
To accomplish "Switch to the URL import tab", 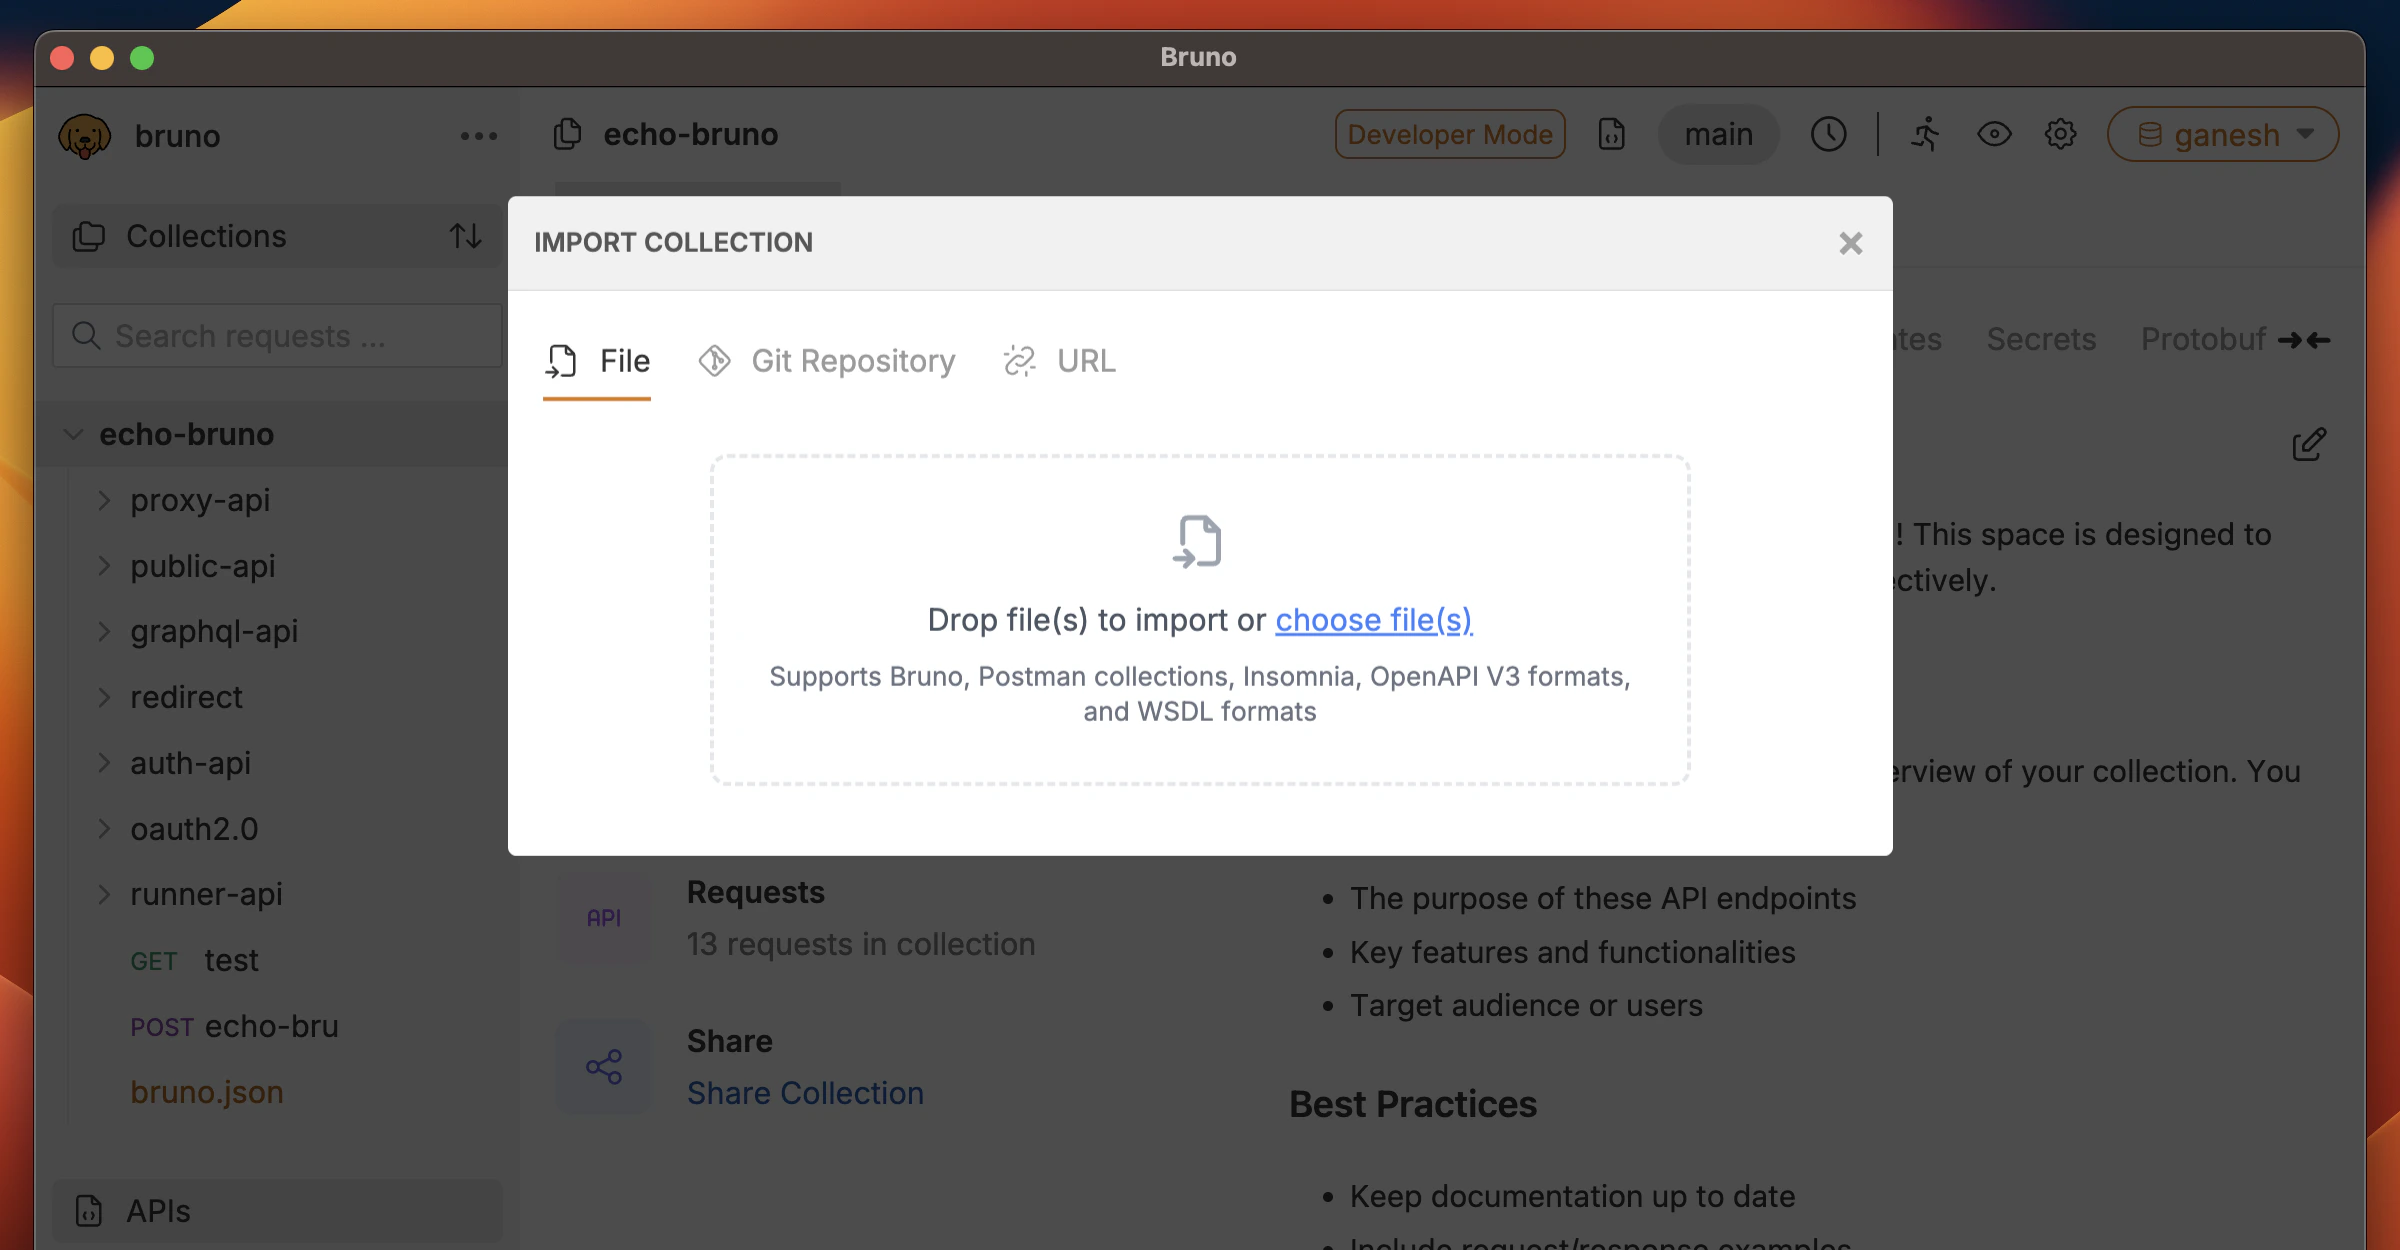I will point(1059,361).
